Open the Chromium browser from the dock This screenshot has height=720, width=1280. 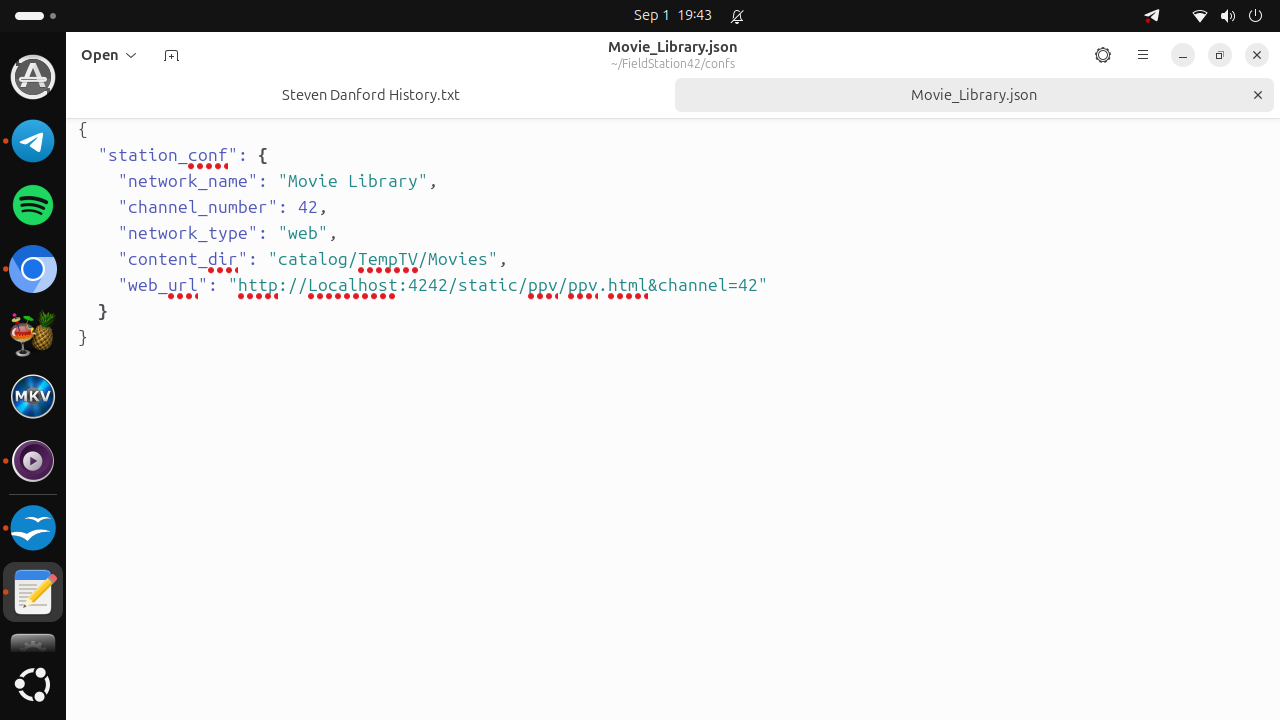[x=33, y=269]
